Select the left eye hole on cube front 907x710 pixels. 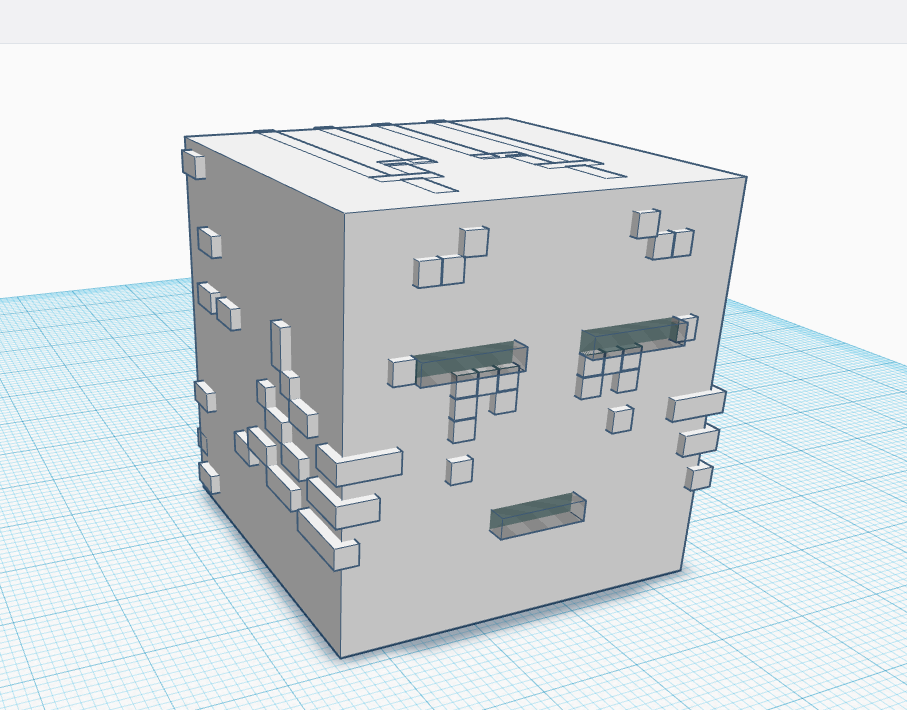(471, 363)
